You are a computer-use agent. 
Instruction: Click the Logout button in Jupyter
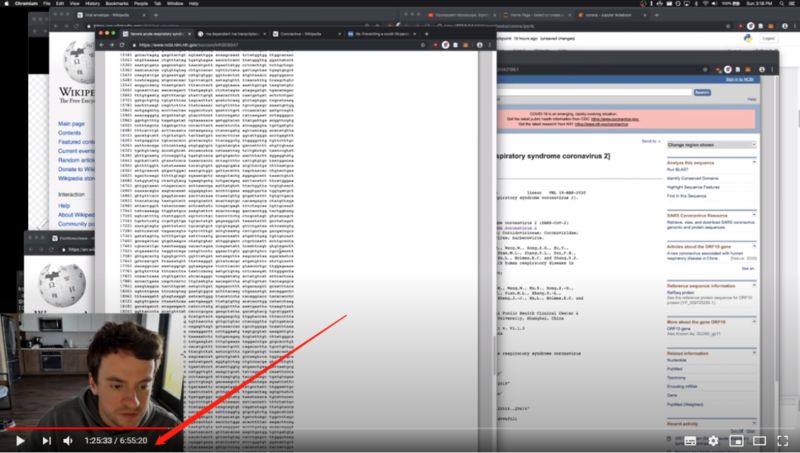tap(768, 38)
